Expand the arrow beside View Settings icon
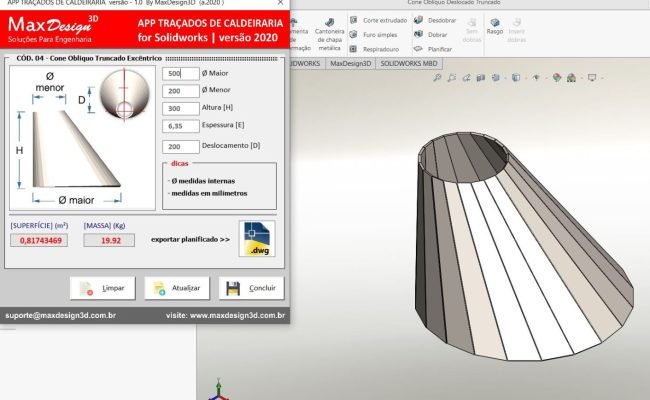 pyautogui.click(x=602, y=78)
